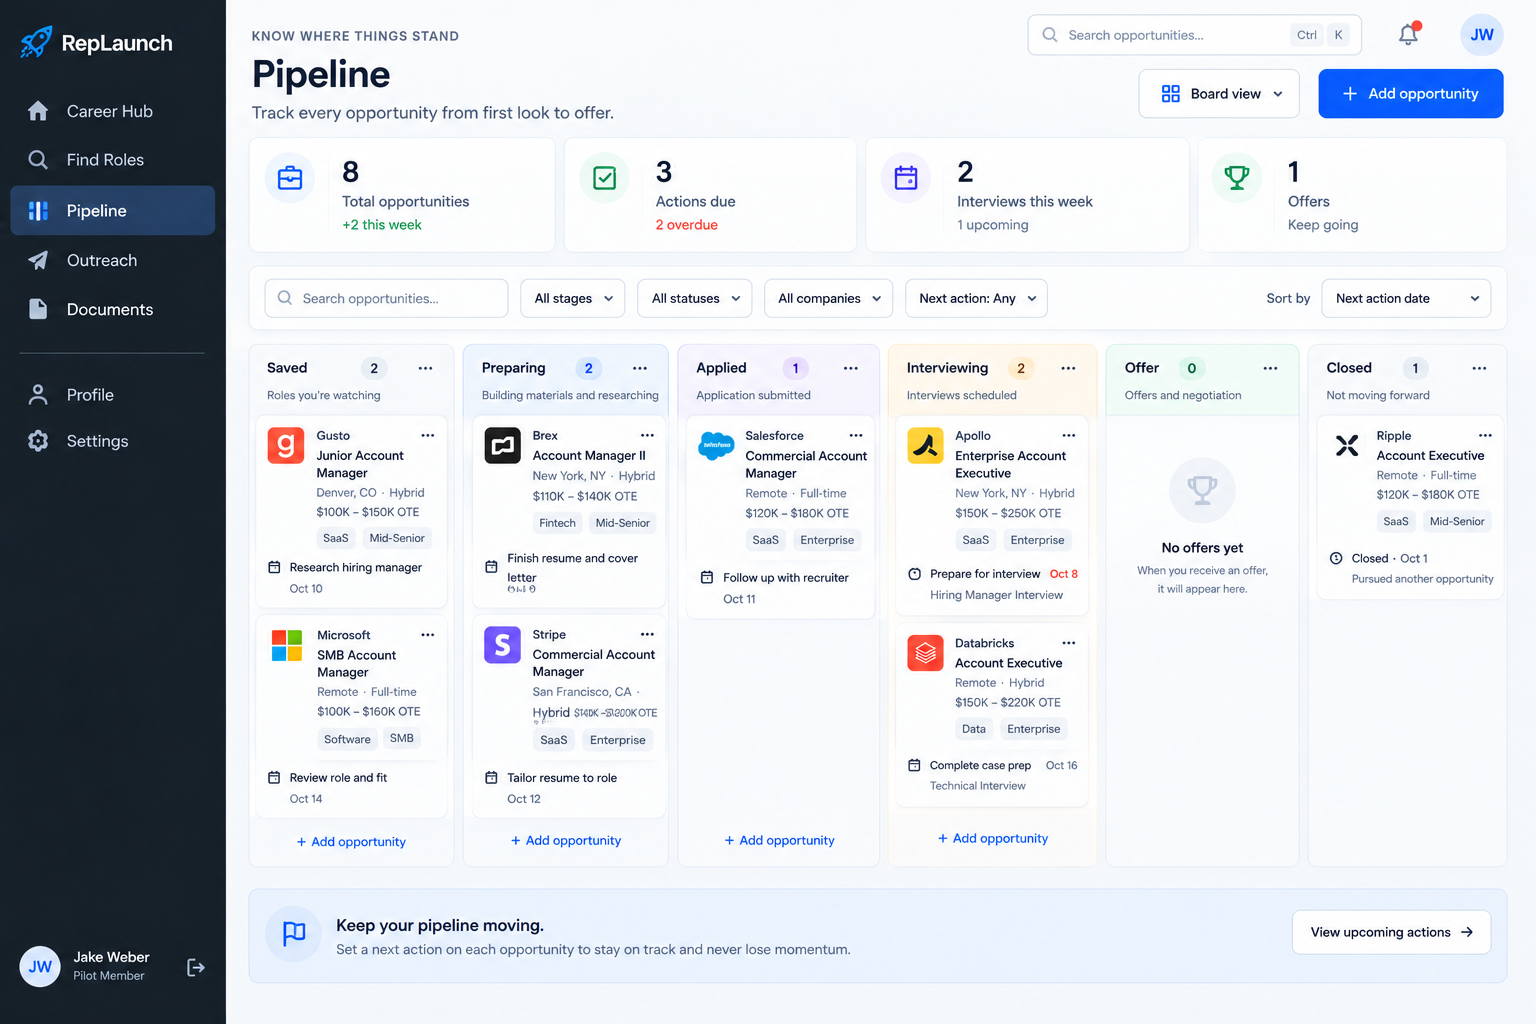Open the Stripe card options menu
The image size is (1536, 1024).
[647, 634]
